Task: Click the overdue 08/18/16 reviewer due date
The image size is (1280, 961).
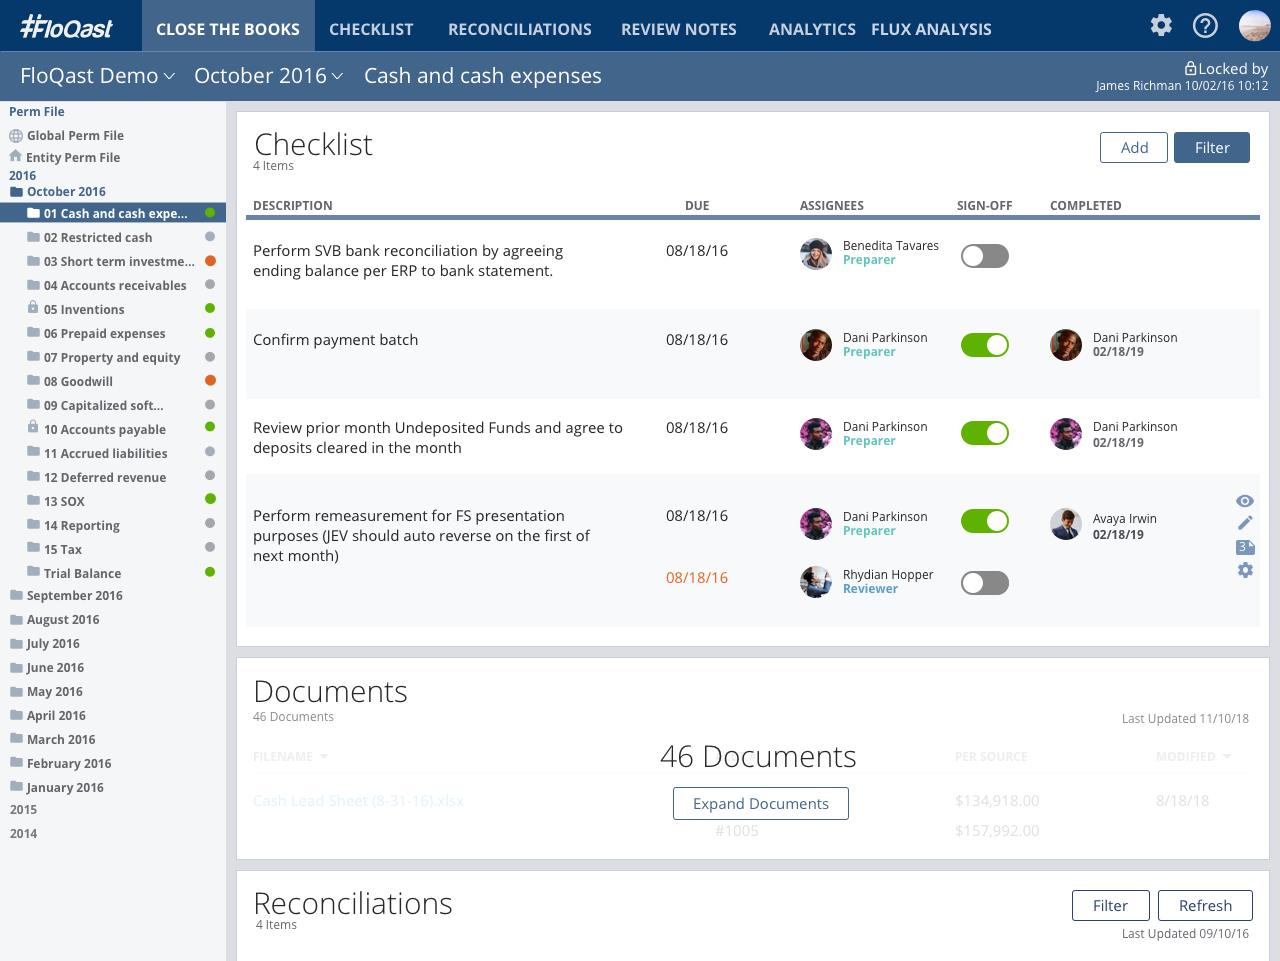Action: tap(697, 578)
